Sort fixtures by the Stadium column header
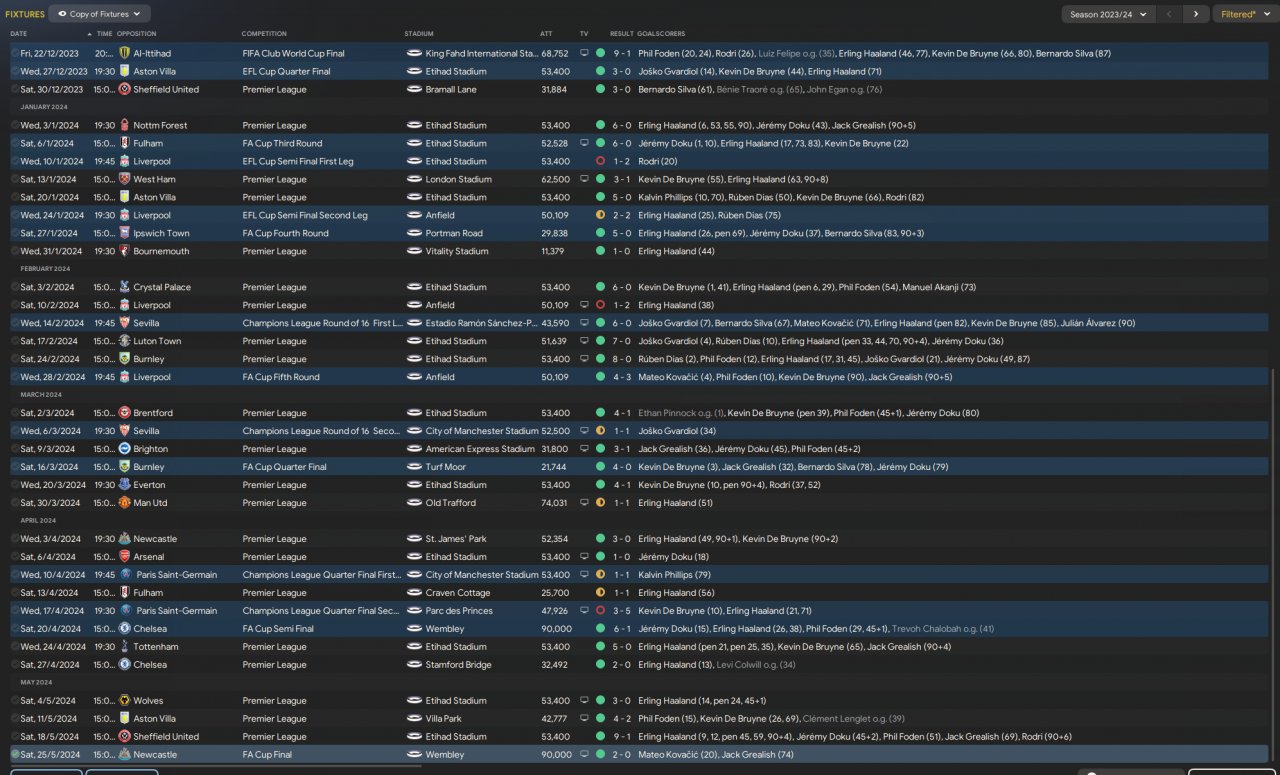The width and height of the screenshot is (1280, 775). click(x=419, y=34)
